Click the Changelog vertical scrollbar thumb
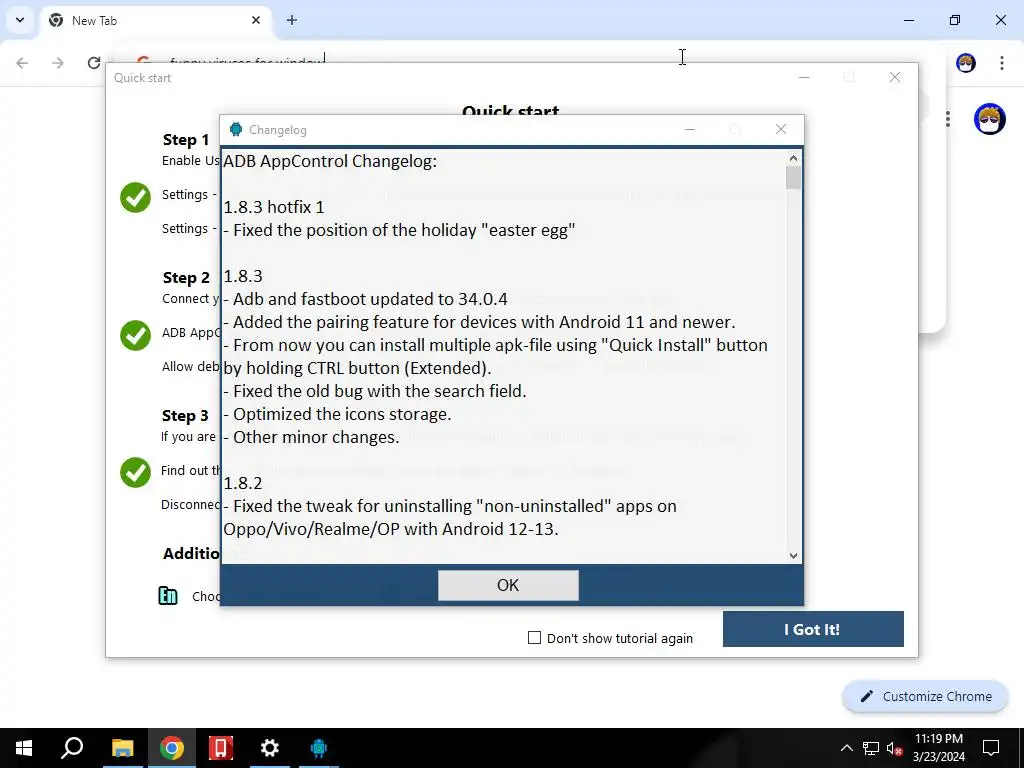Viewport: 1024px width, 768px height. [793, 178]
